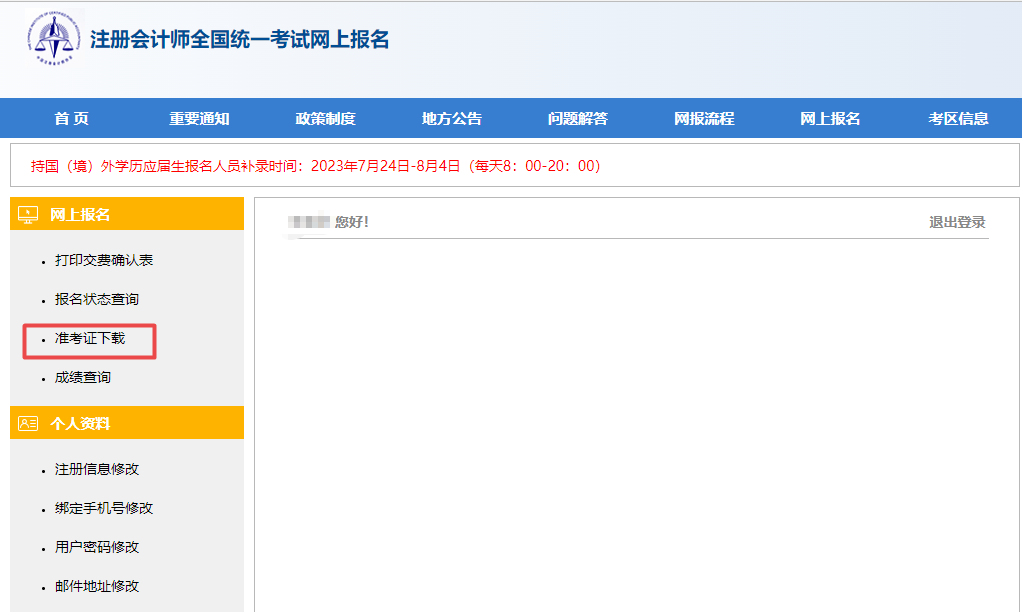Screen dimensions: 1022x612
Task: Select 成绩查询 in the sidebar
Action: [83, 378]
